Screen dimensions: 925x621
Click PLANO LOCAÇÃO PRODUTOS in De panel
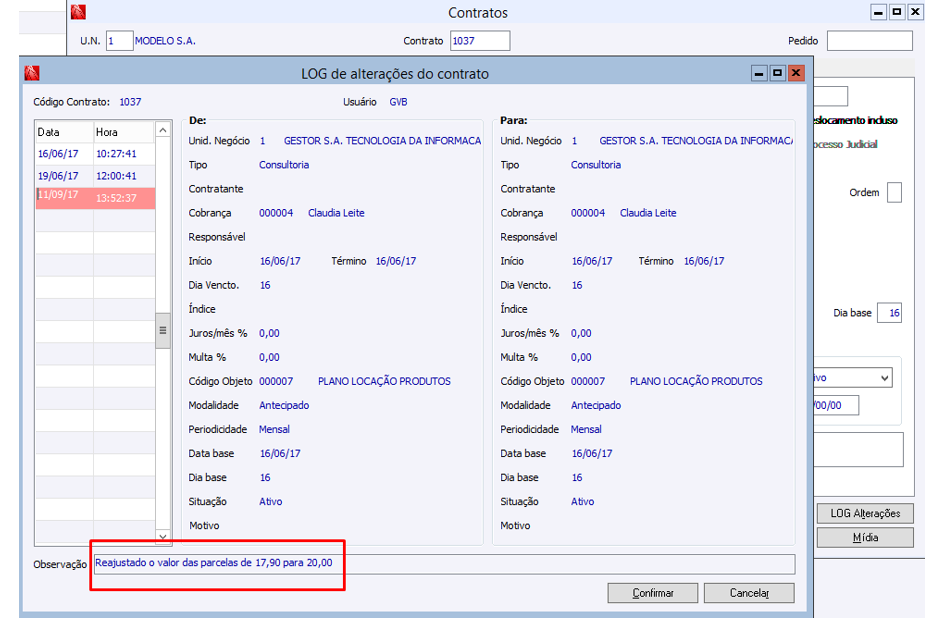[384, 382]
